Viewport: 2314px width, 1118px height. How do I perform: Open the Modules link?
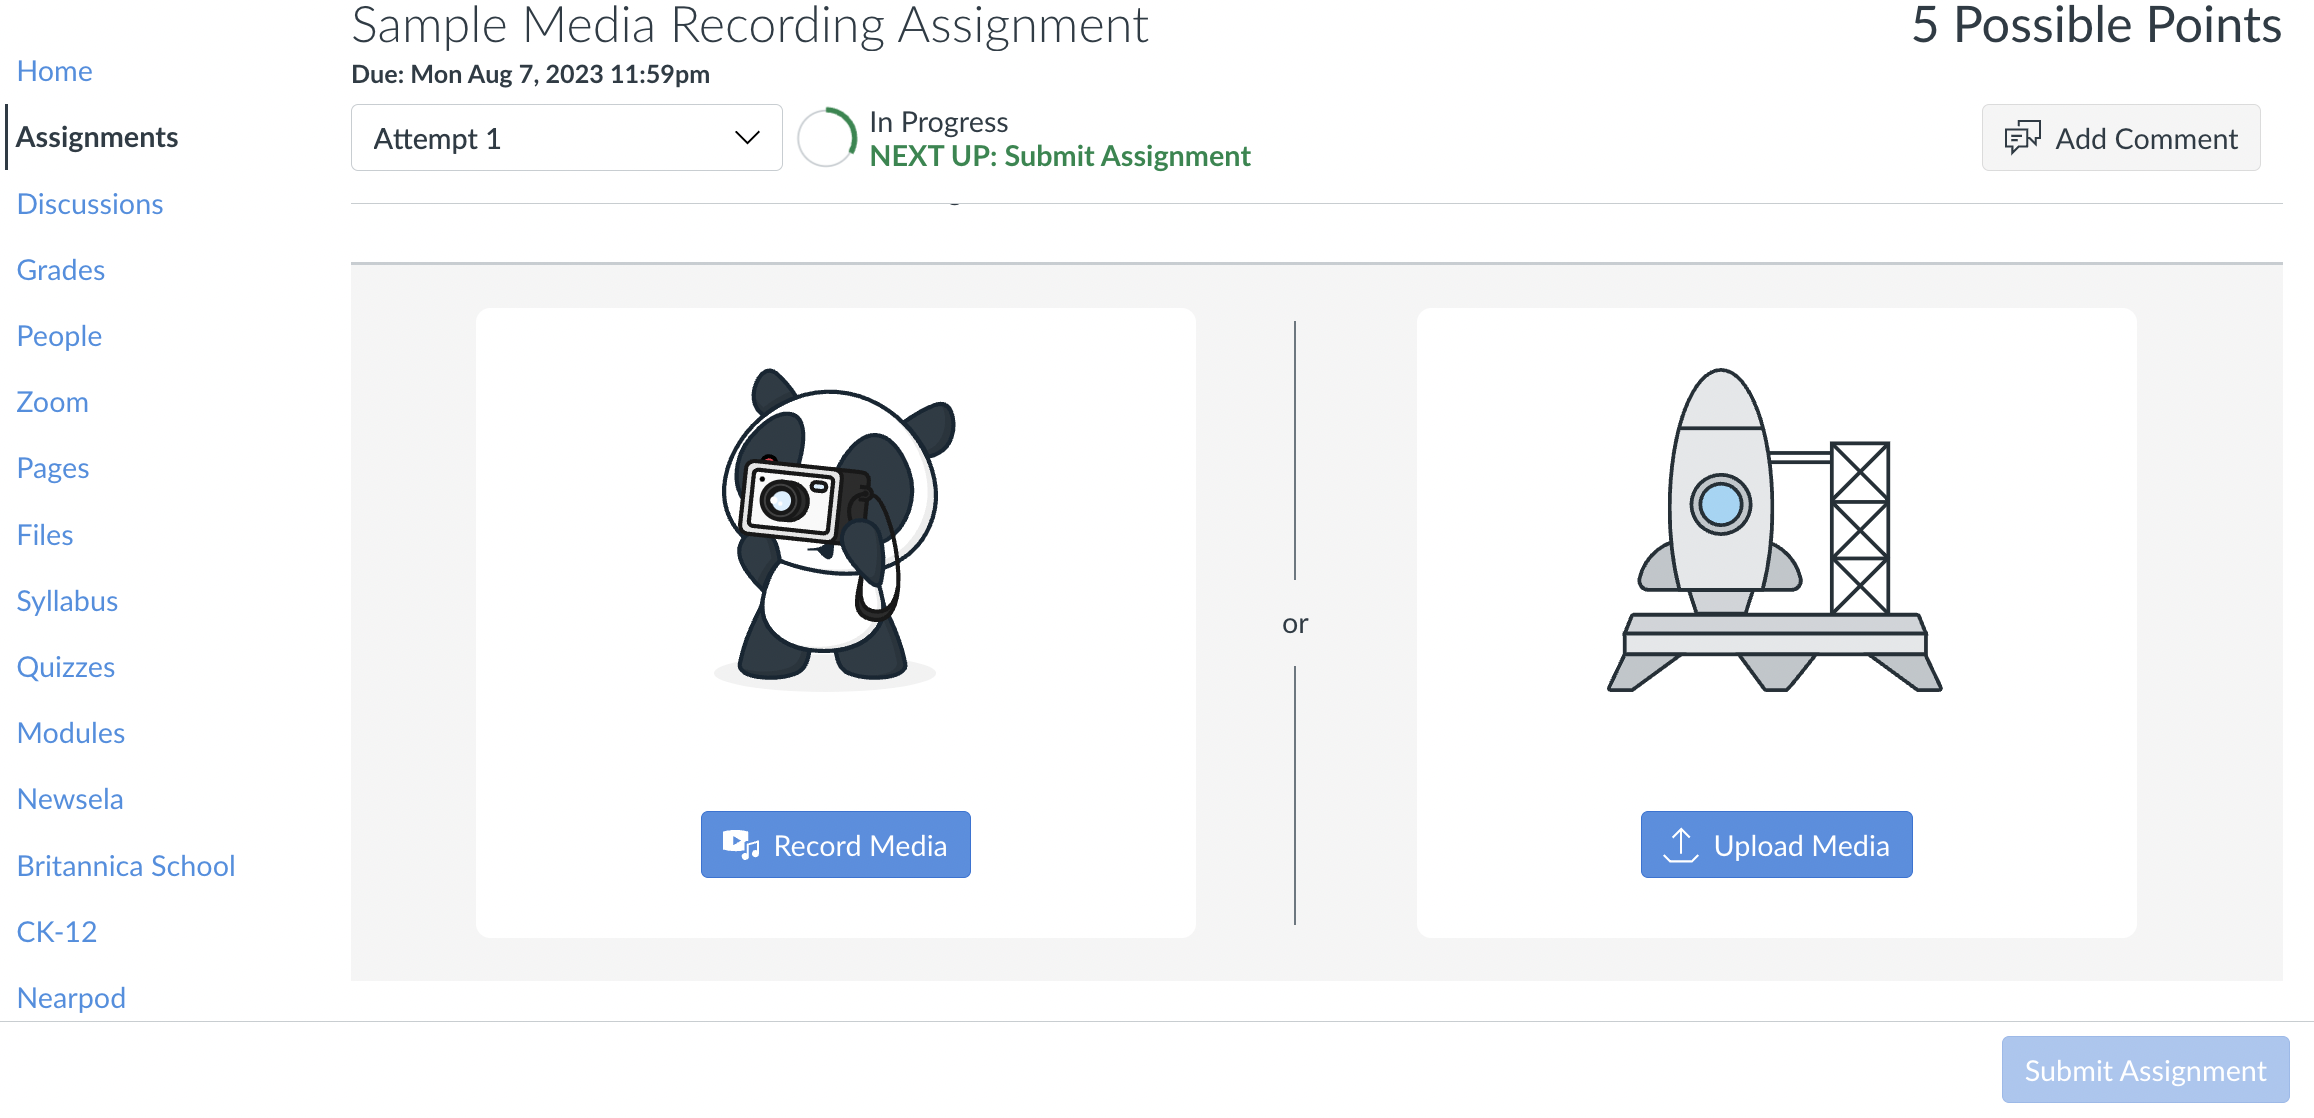(x=71, y=733)
